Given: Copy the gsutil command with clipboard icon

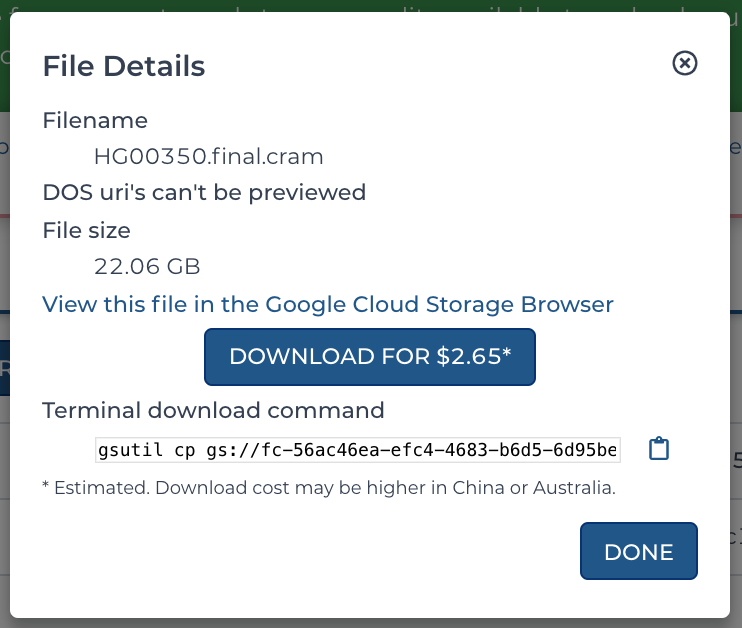Looking at the screenshot, I should (659, 449).
